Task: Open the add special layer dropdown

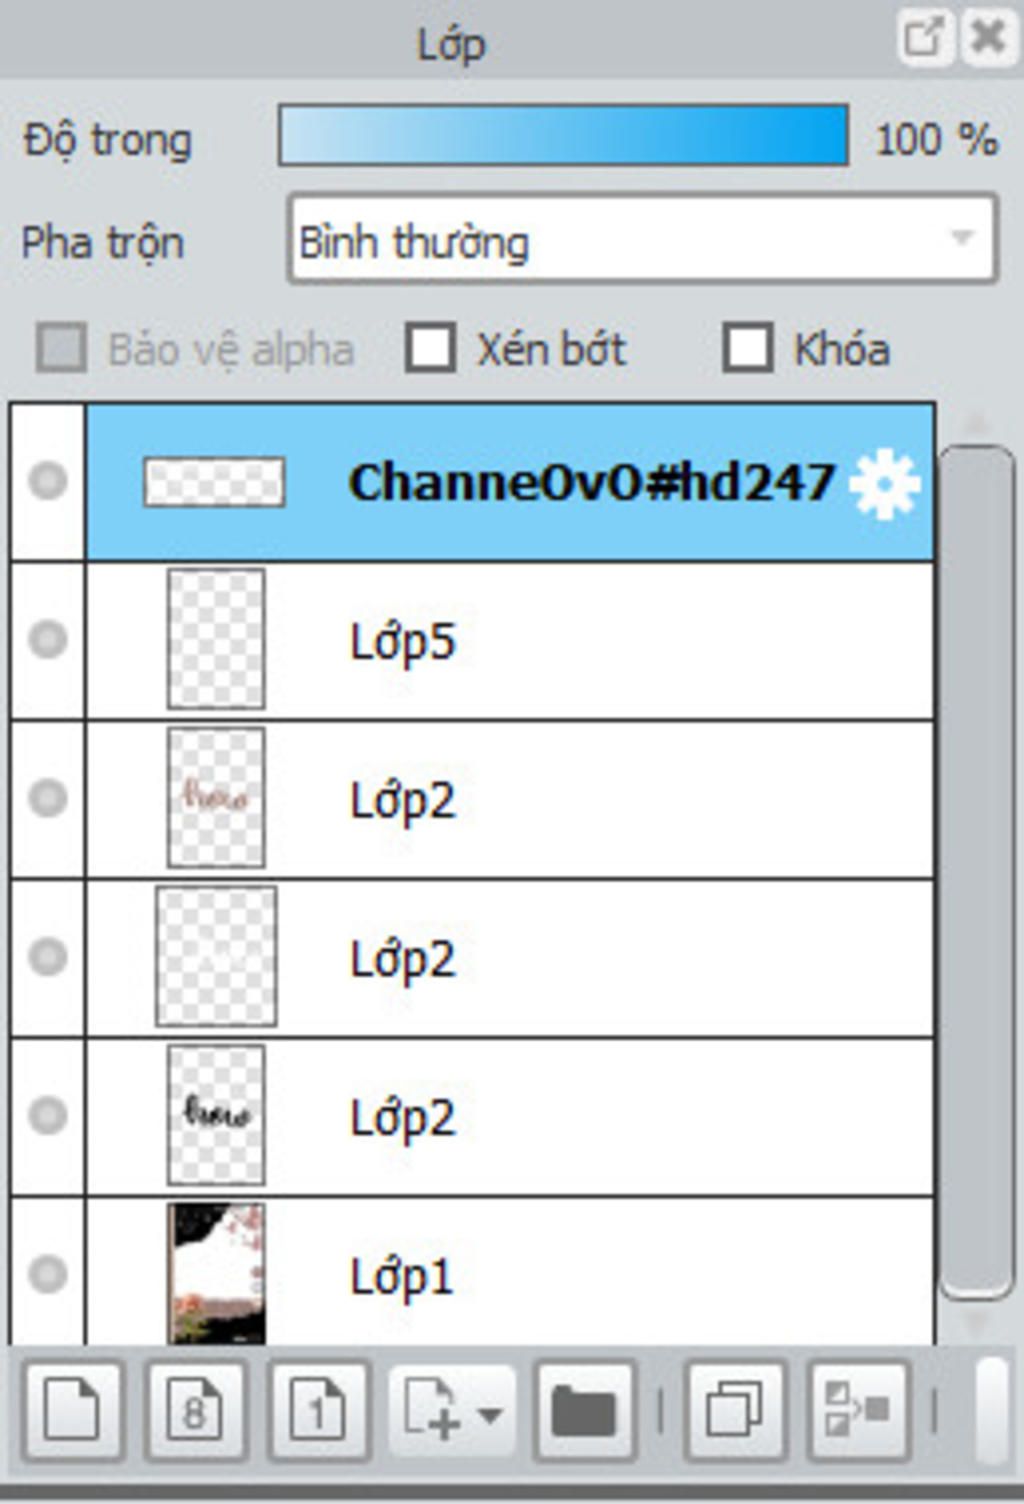Action: point(452,1410)
